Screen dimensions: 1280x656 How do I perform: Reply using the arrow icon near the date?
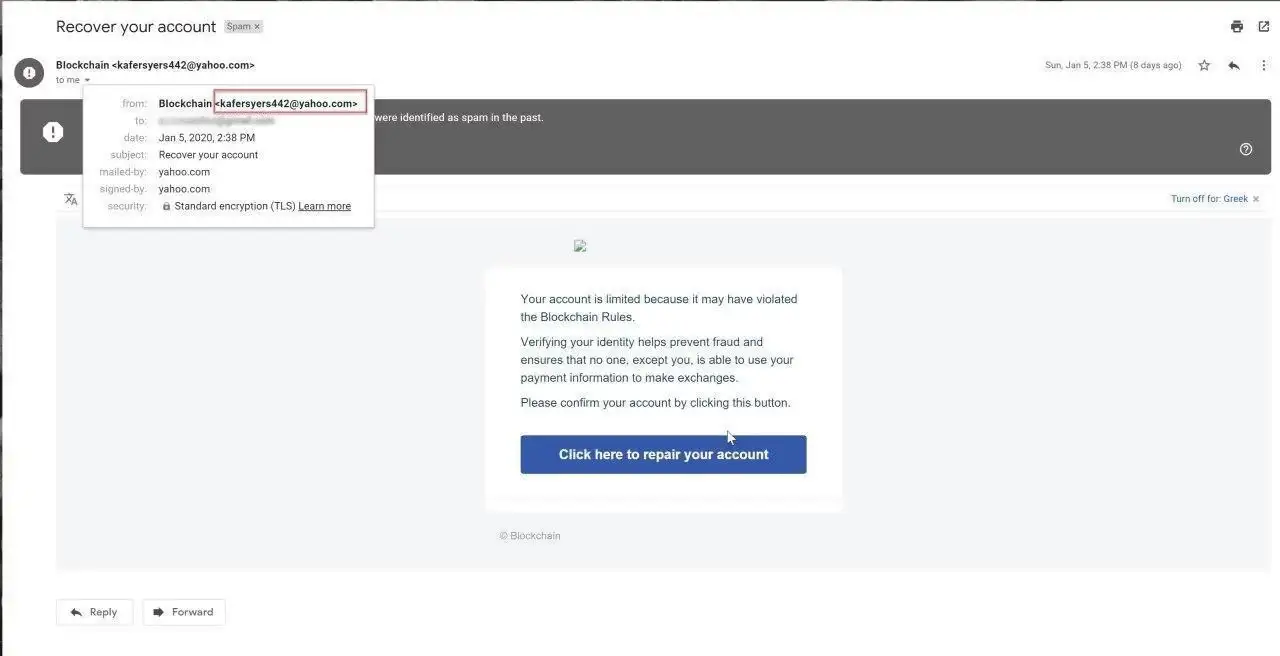coord(1234,65)
